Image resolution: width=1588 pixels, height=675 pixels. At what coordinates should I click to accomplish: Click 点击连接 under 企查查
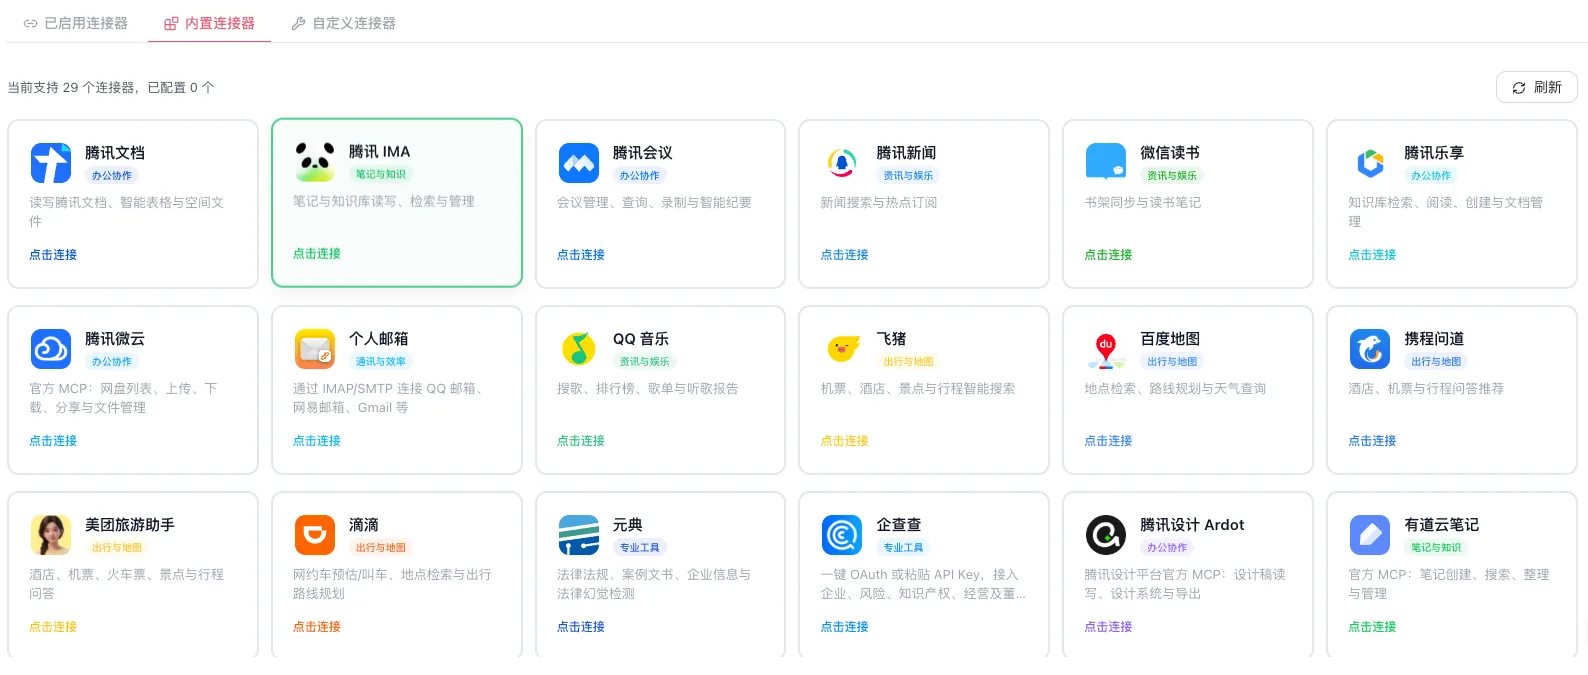click(x=845, y=627)
